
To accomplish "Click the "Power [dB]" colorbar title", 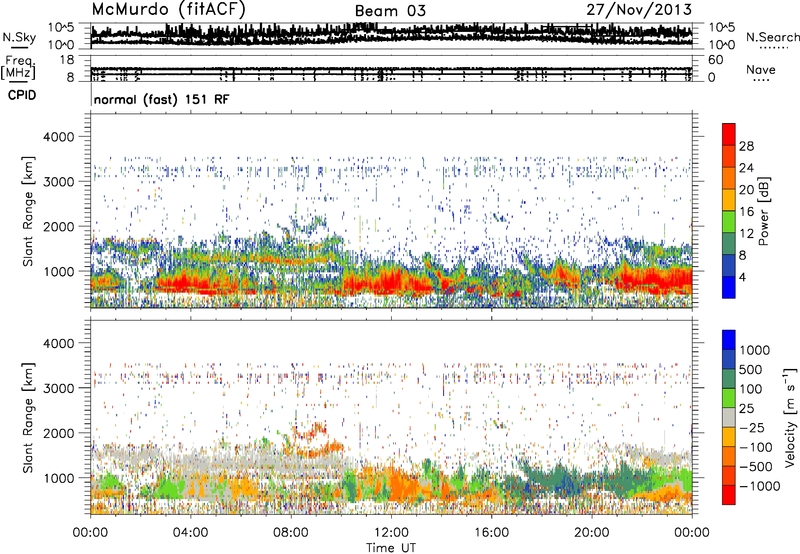I will click(763, 211).
